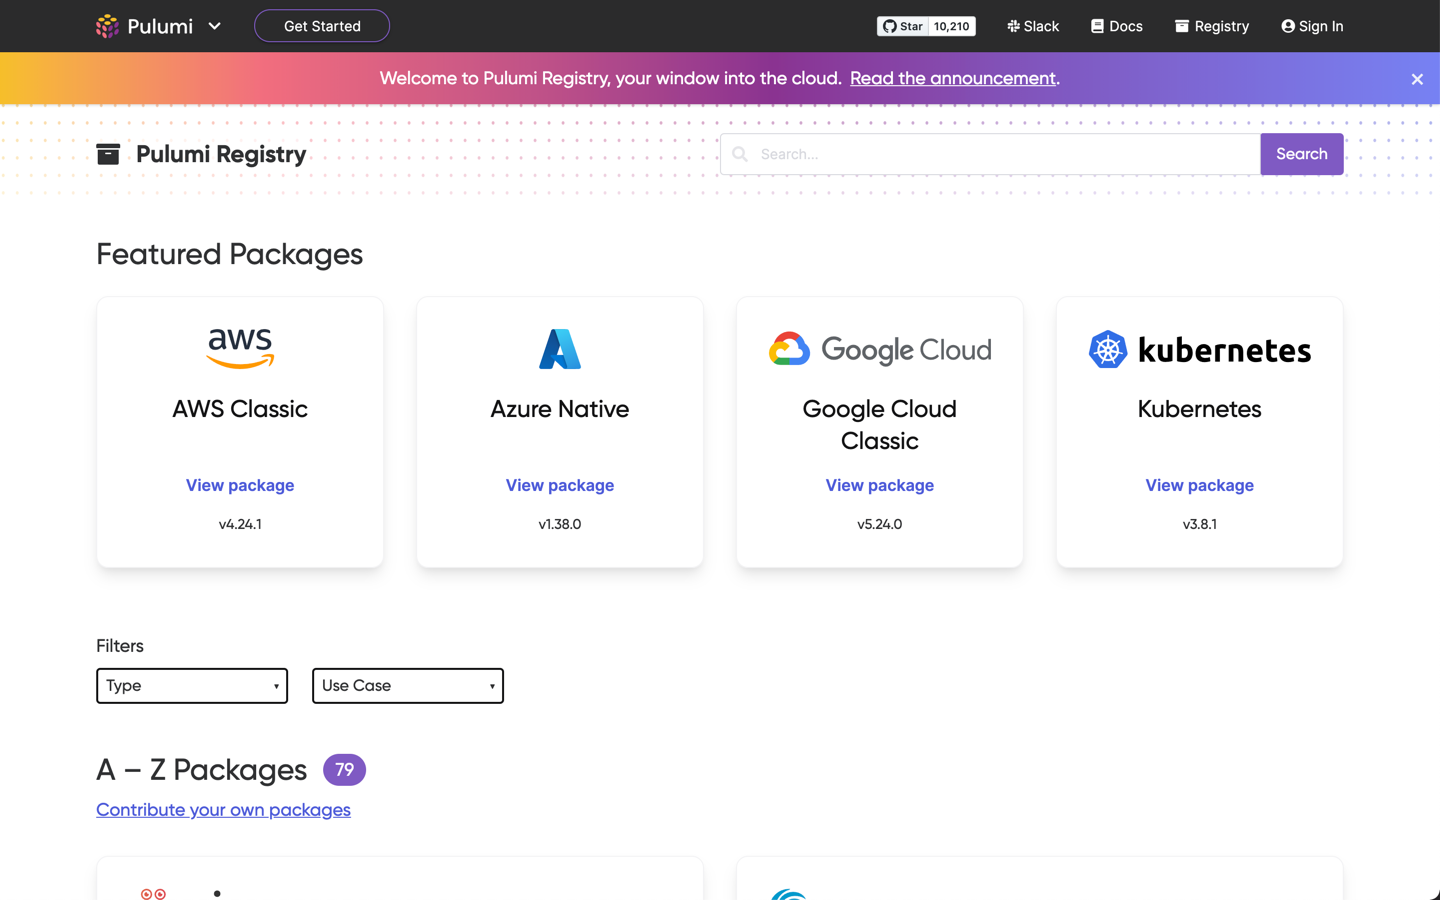Open Registry in the top navigation
Viewport: 1440px width, 900px height.
click(1212, 26)
